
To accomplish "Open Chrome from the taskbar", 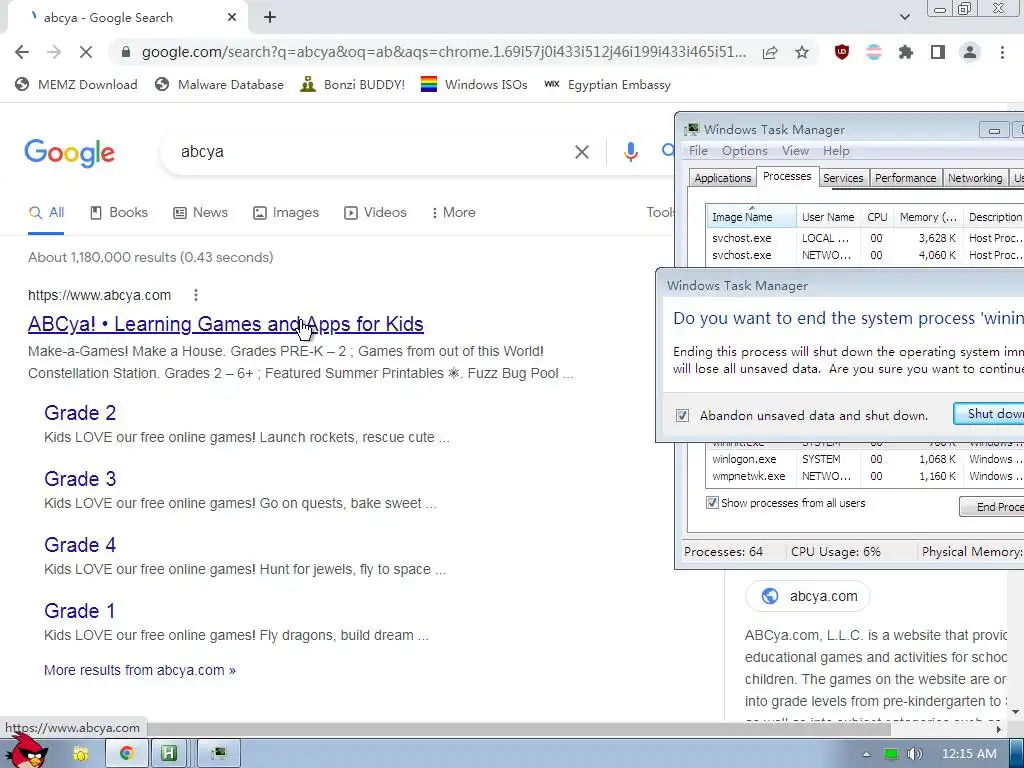I will (x=126, y=753).
